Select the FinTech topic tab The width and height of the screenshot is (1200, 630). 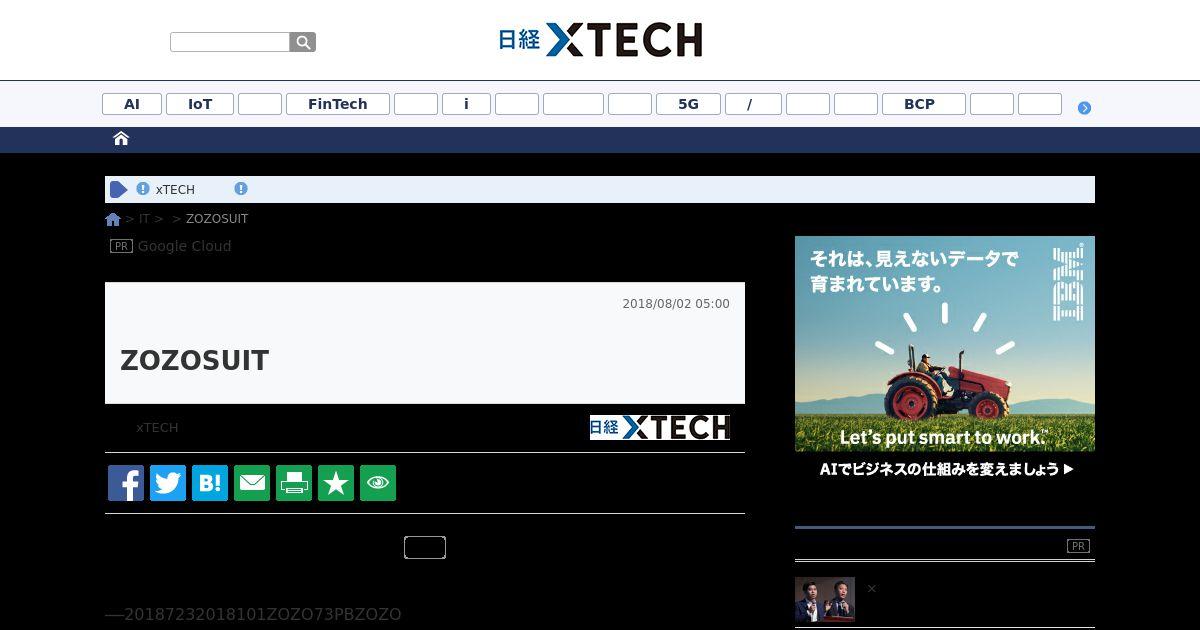tap(338, 104)
